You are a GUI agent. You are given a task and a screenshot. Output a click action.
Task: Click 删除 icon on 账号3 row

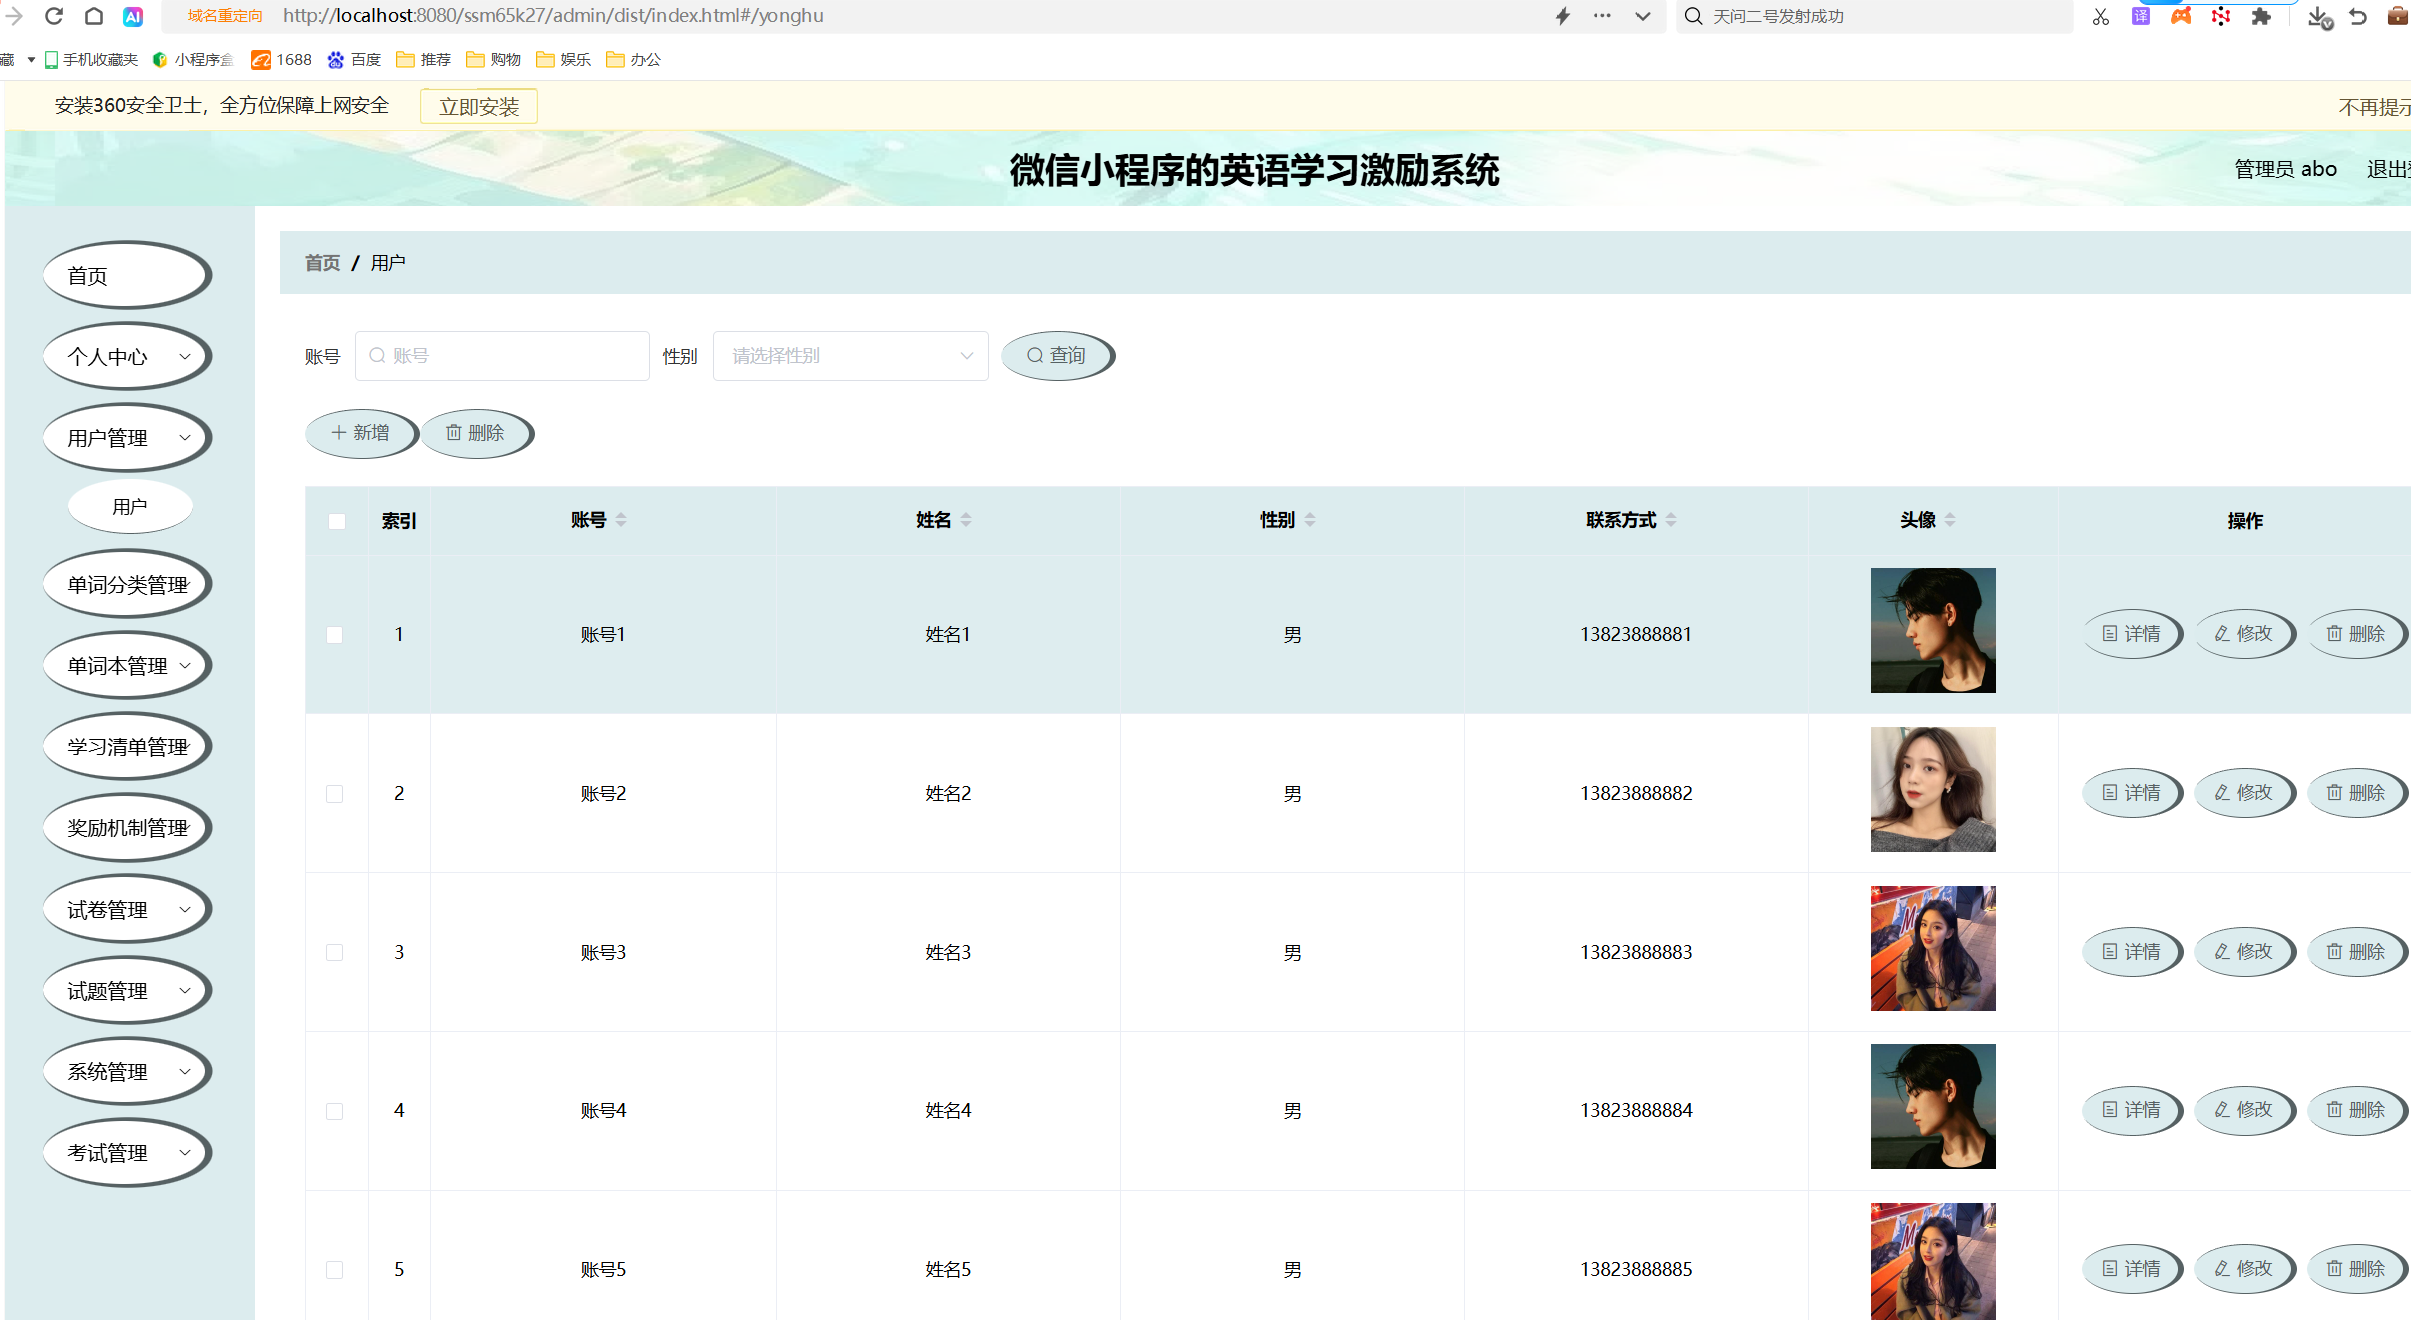coord(2357,951)
